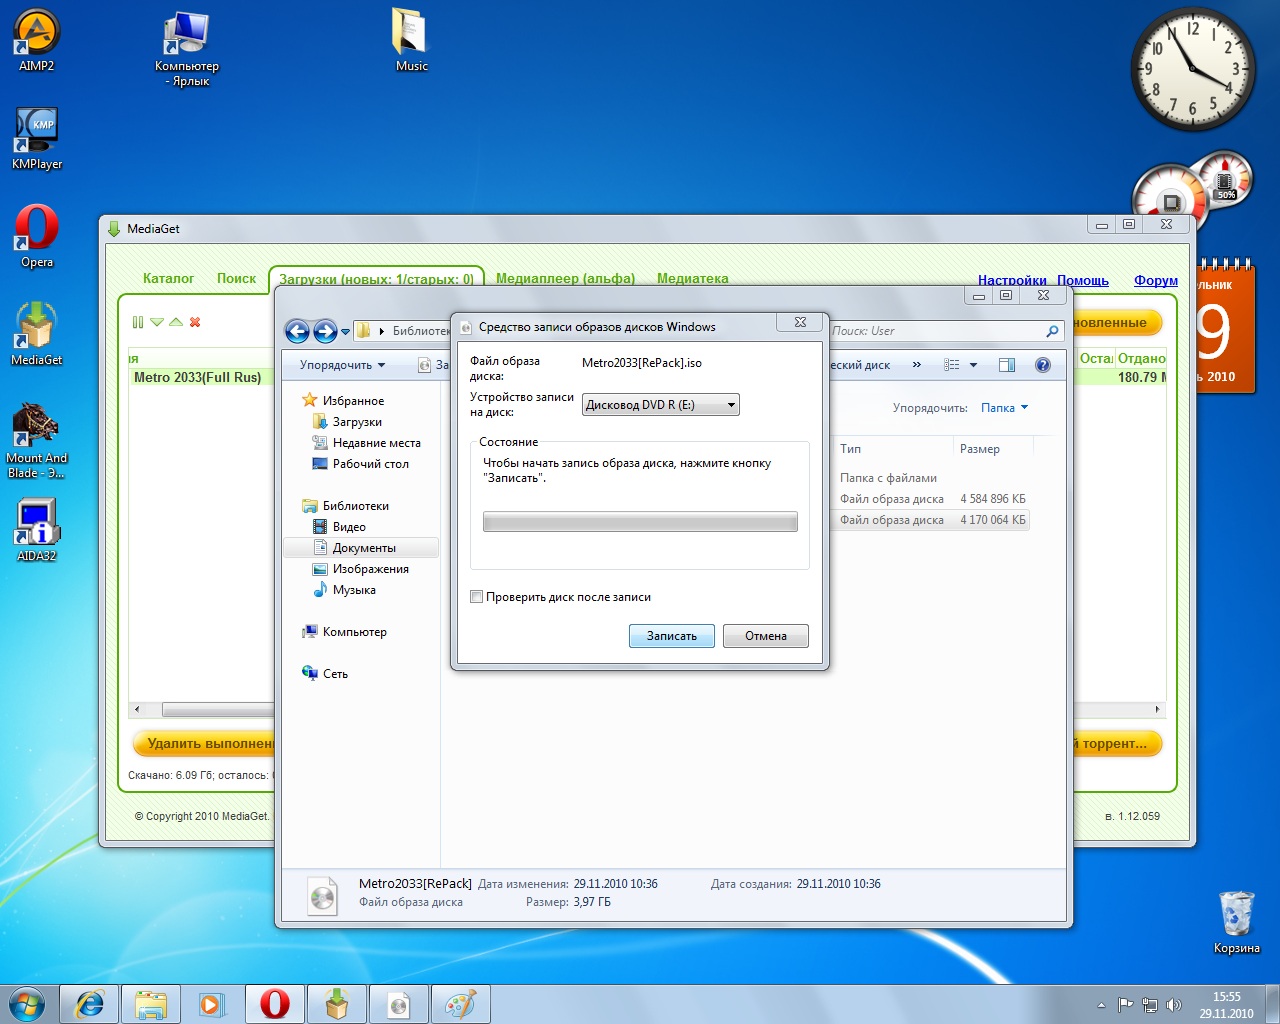This screenshot has width=1280, height=1024.
Task: Open MediaGet desktop shortcut
Action: click(37, 335)
